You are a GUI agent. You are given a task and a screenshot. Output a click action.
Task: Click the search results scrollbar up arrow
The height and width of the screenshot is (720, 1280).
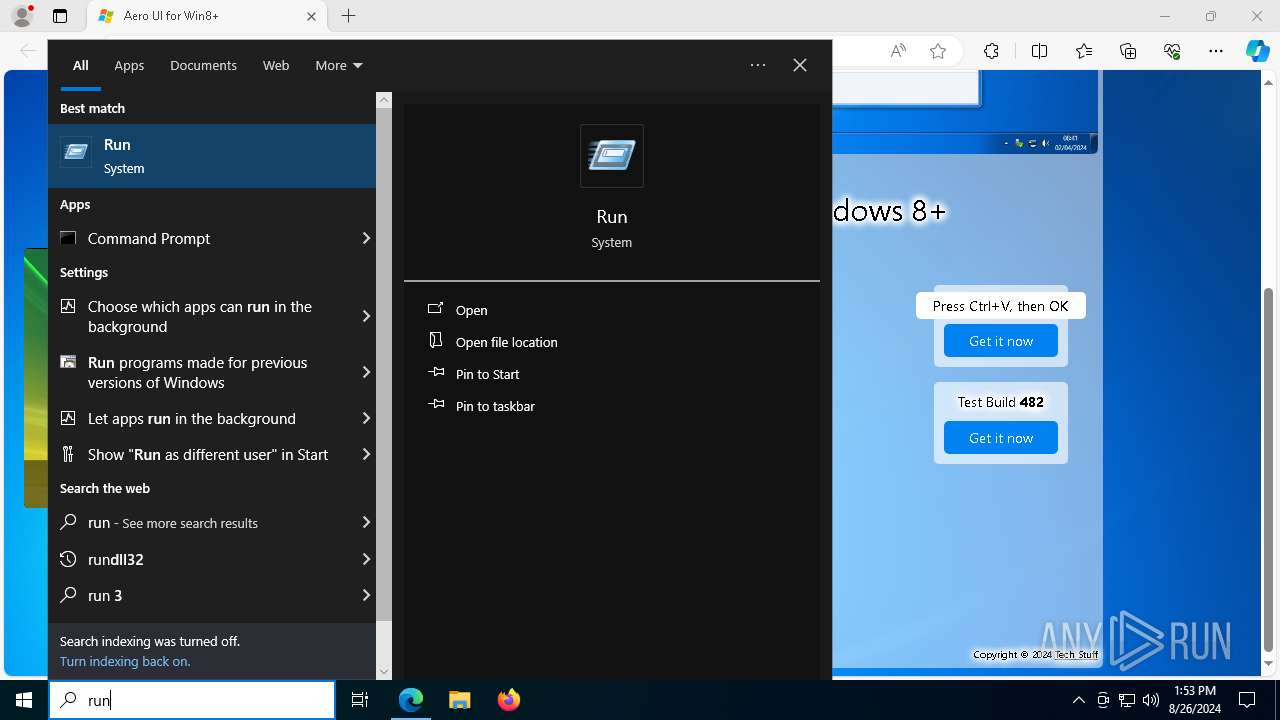click(384, 100)
